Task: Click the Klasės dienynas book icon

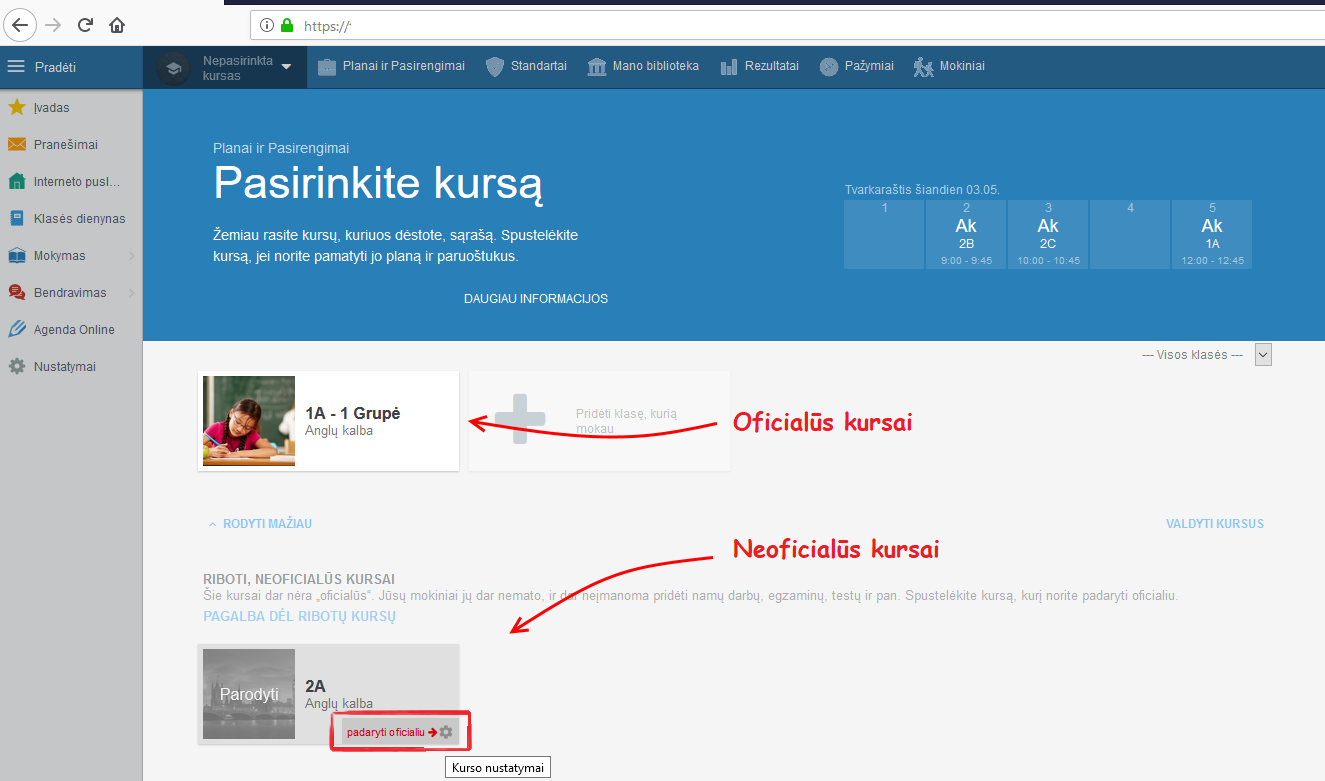Action: coord(16,219)
